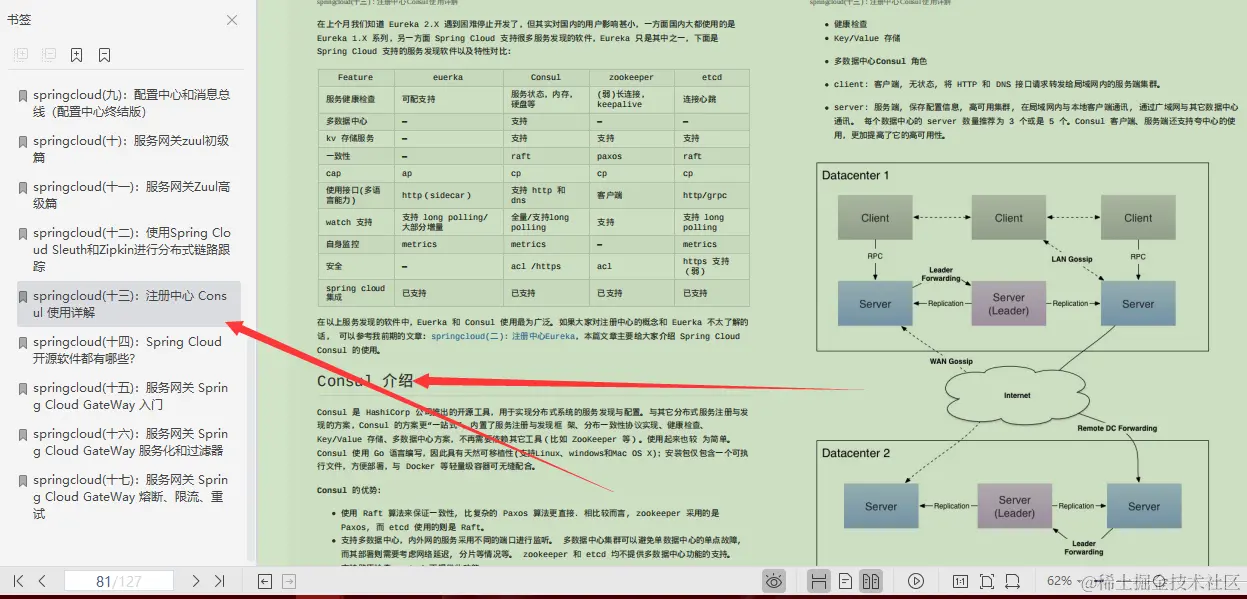
Task: Click the back to previous view arrow
Action: pos(265,581)
